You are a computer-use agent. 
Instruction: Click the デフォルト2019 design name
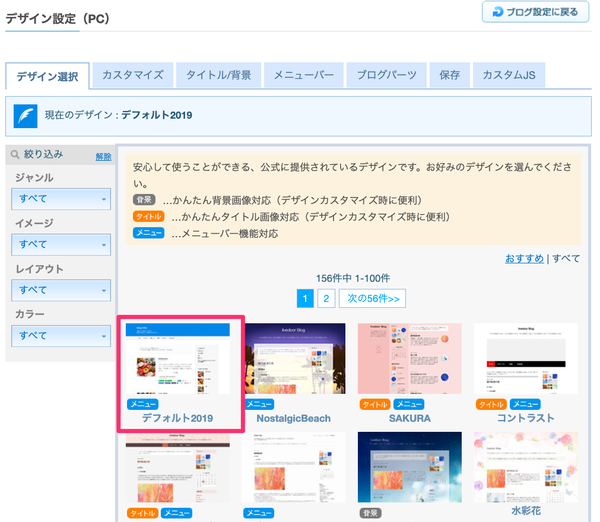[x=178, y=418]
